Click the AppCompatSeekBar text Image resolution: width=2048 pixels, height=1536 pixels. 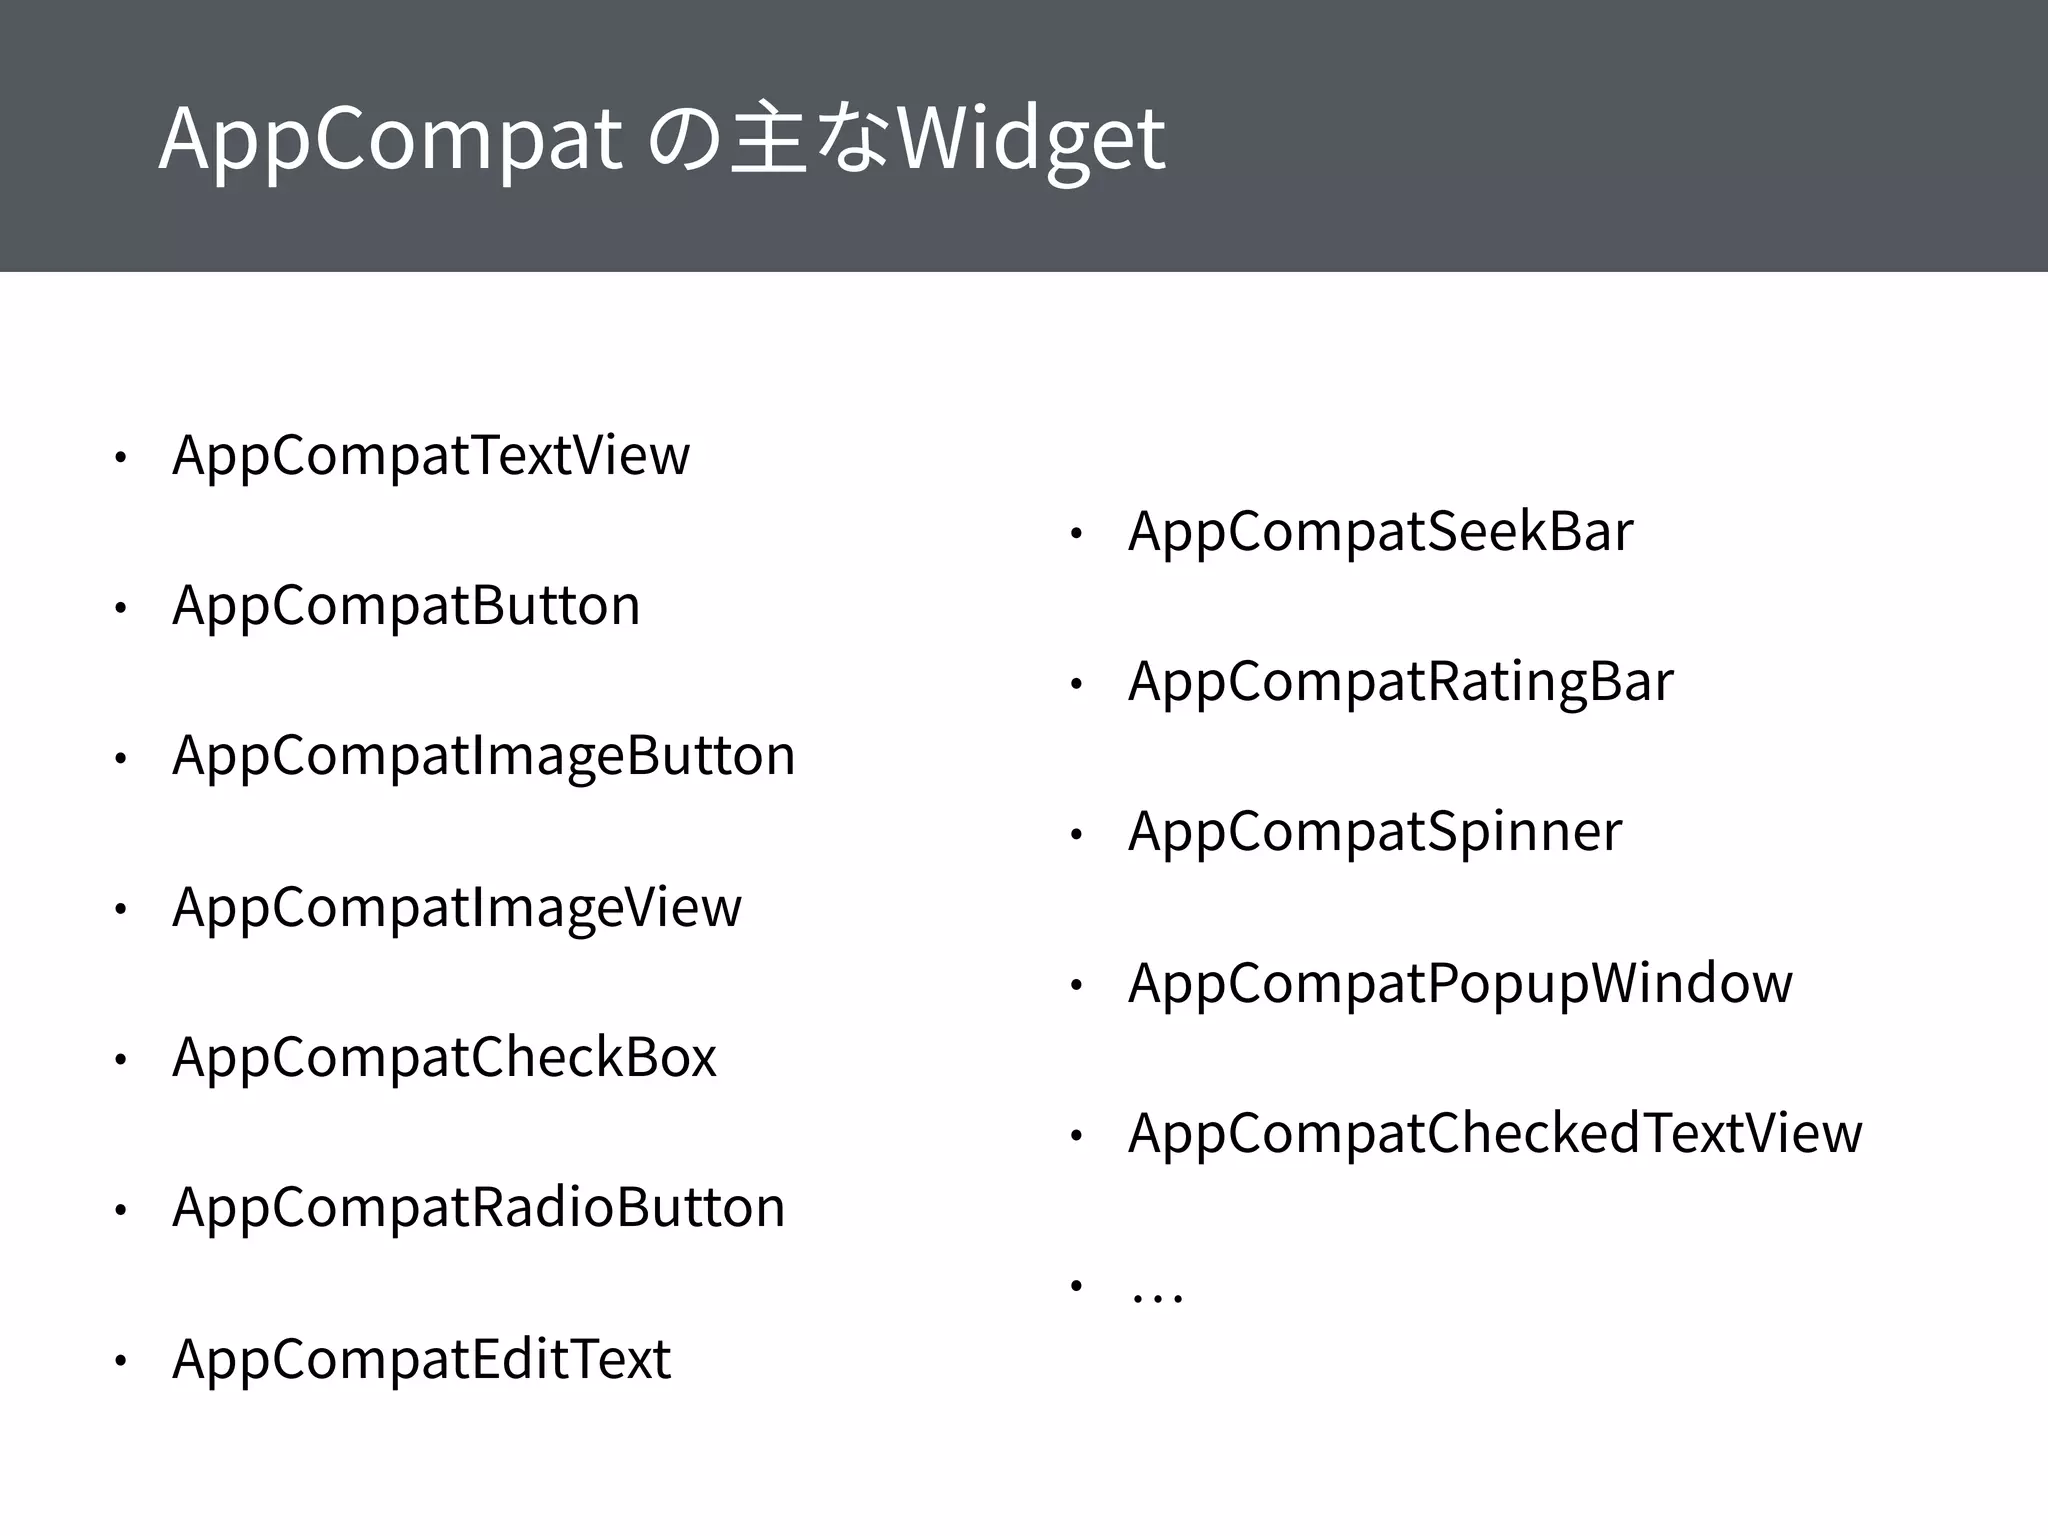pos(1380,531)
